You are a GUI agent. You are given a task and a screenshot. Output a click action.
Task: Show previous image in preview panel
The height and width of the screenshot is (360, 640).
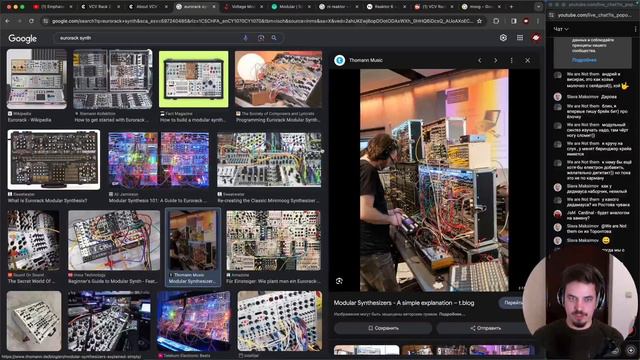click(480, 60)
